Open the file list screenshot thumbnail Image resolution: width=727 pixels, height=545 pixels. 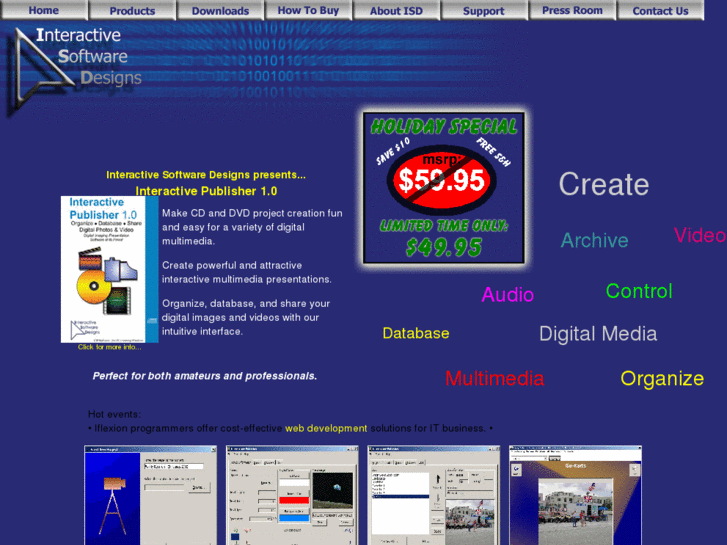(x=434, y=495)
